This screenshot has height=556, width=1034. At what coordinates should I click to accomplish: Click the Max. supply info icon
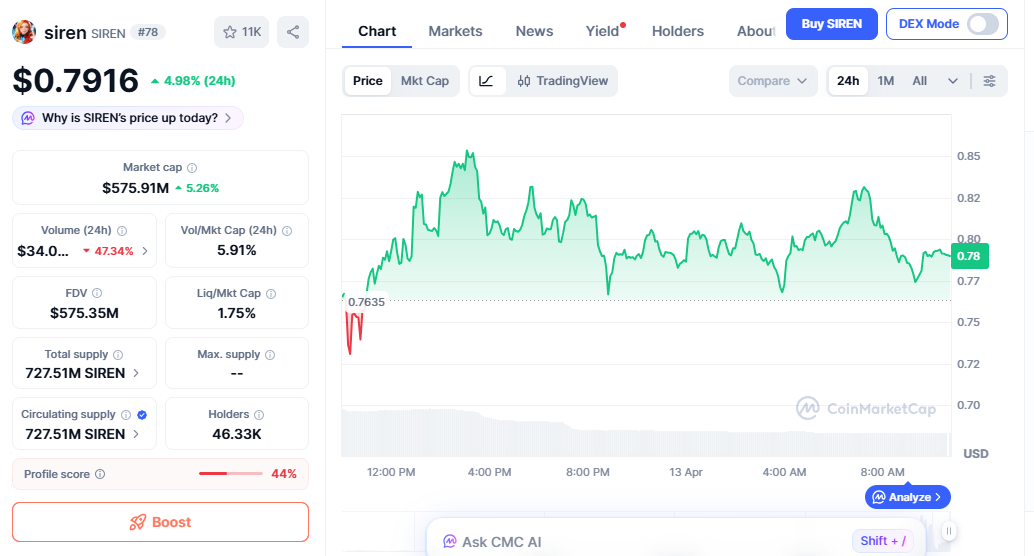(x=270, y=355)
